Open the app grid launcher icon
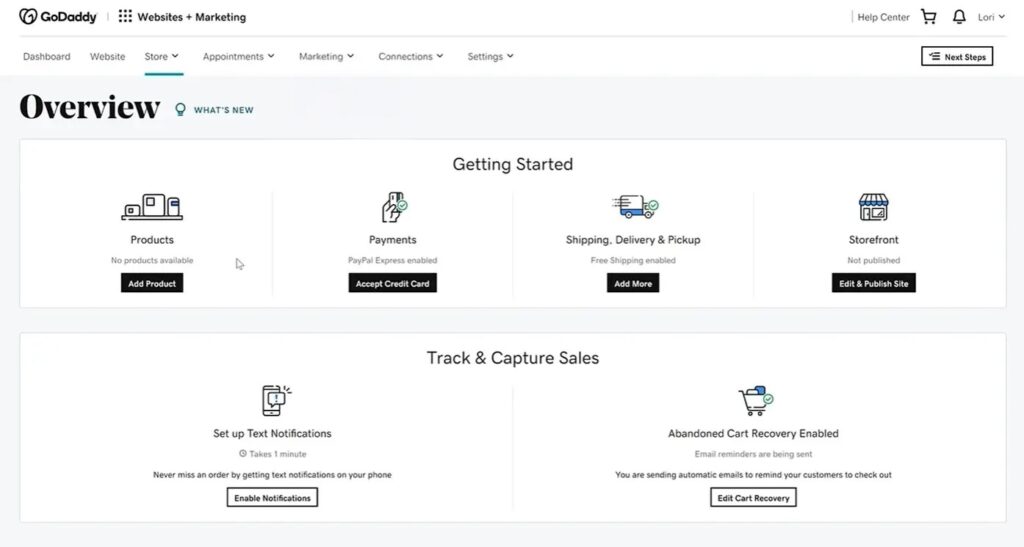Viewport: 1024px width, 547px height. 125,16
